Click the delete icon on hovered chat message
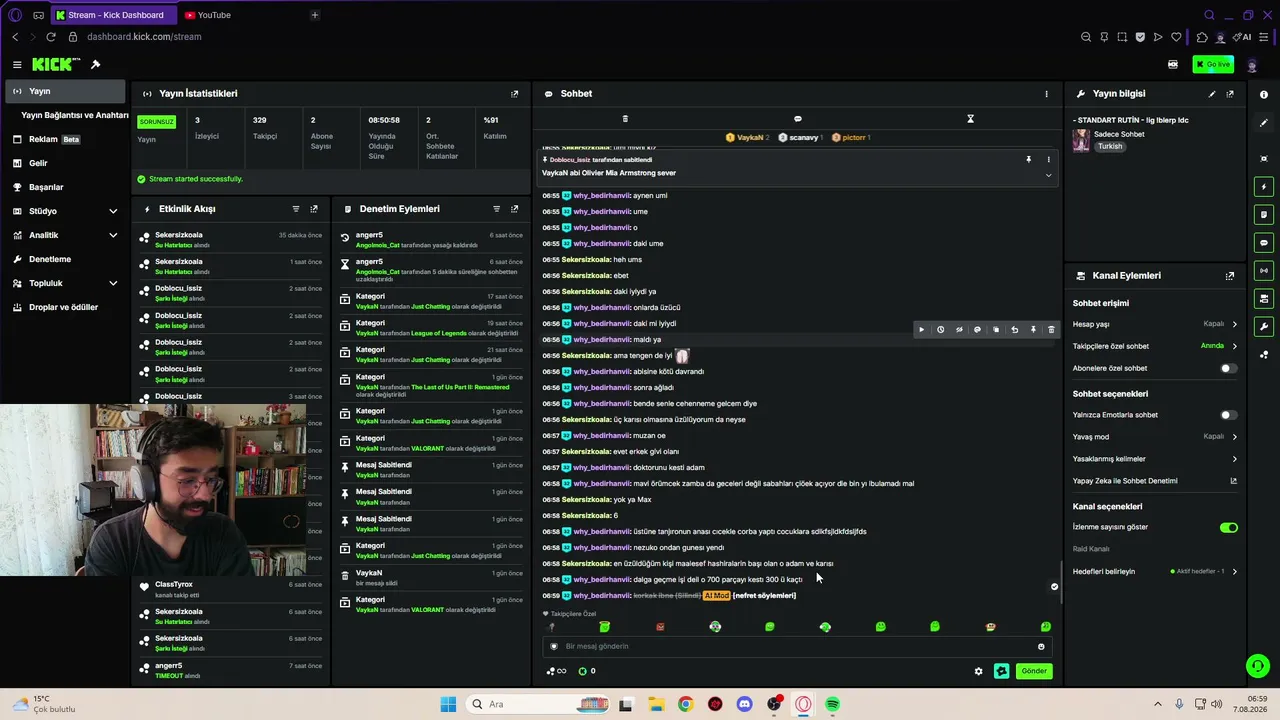The height and width of the screenshot is (720, 1280). pyautogui.click(x=1051, y=330)
